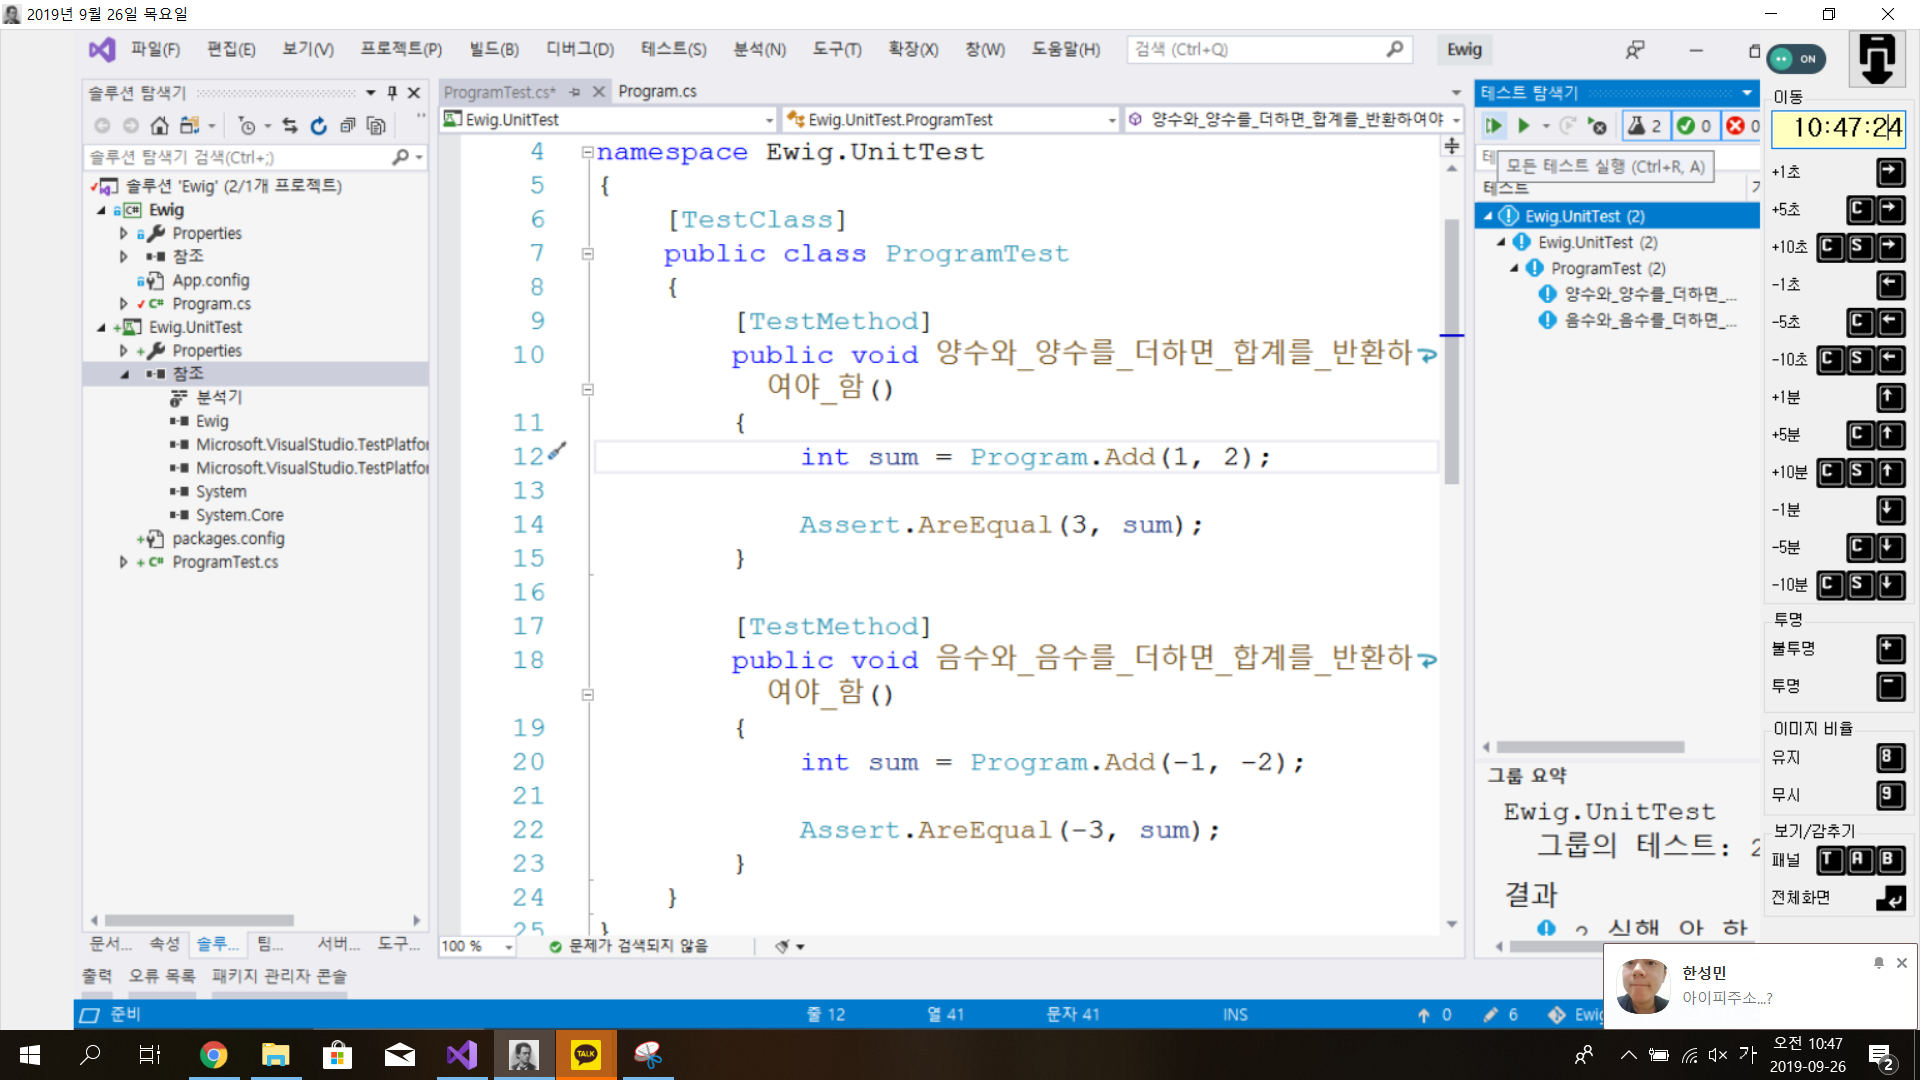Open the 디버그(D) menu
The image size is (1920, 1080).
point(579,49)
